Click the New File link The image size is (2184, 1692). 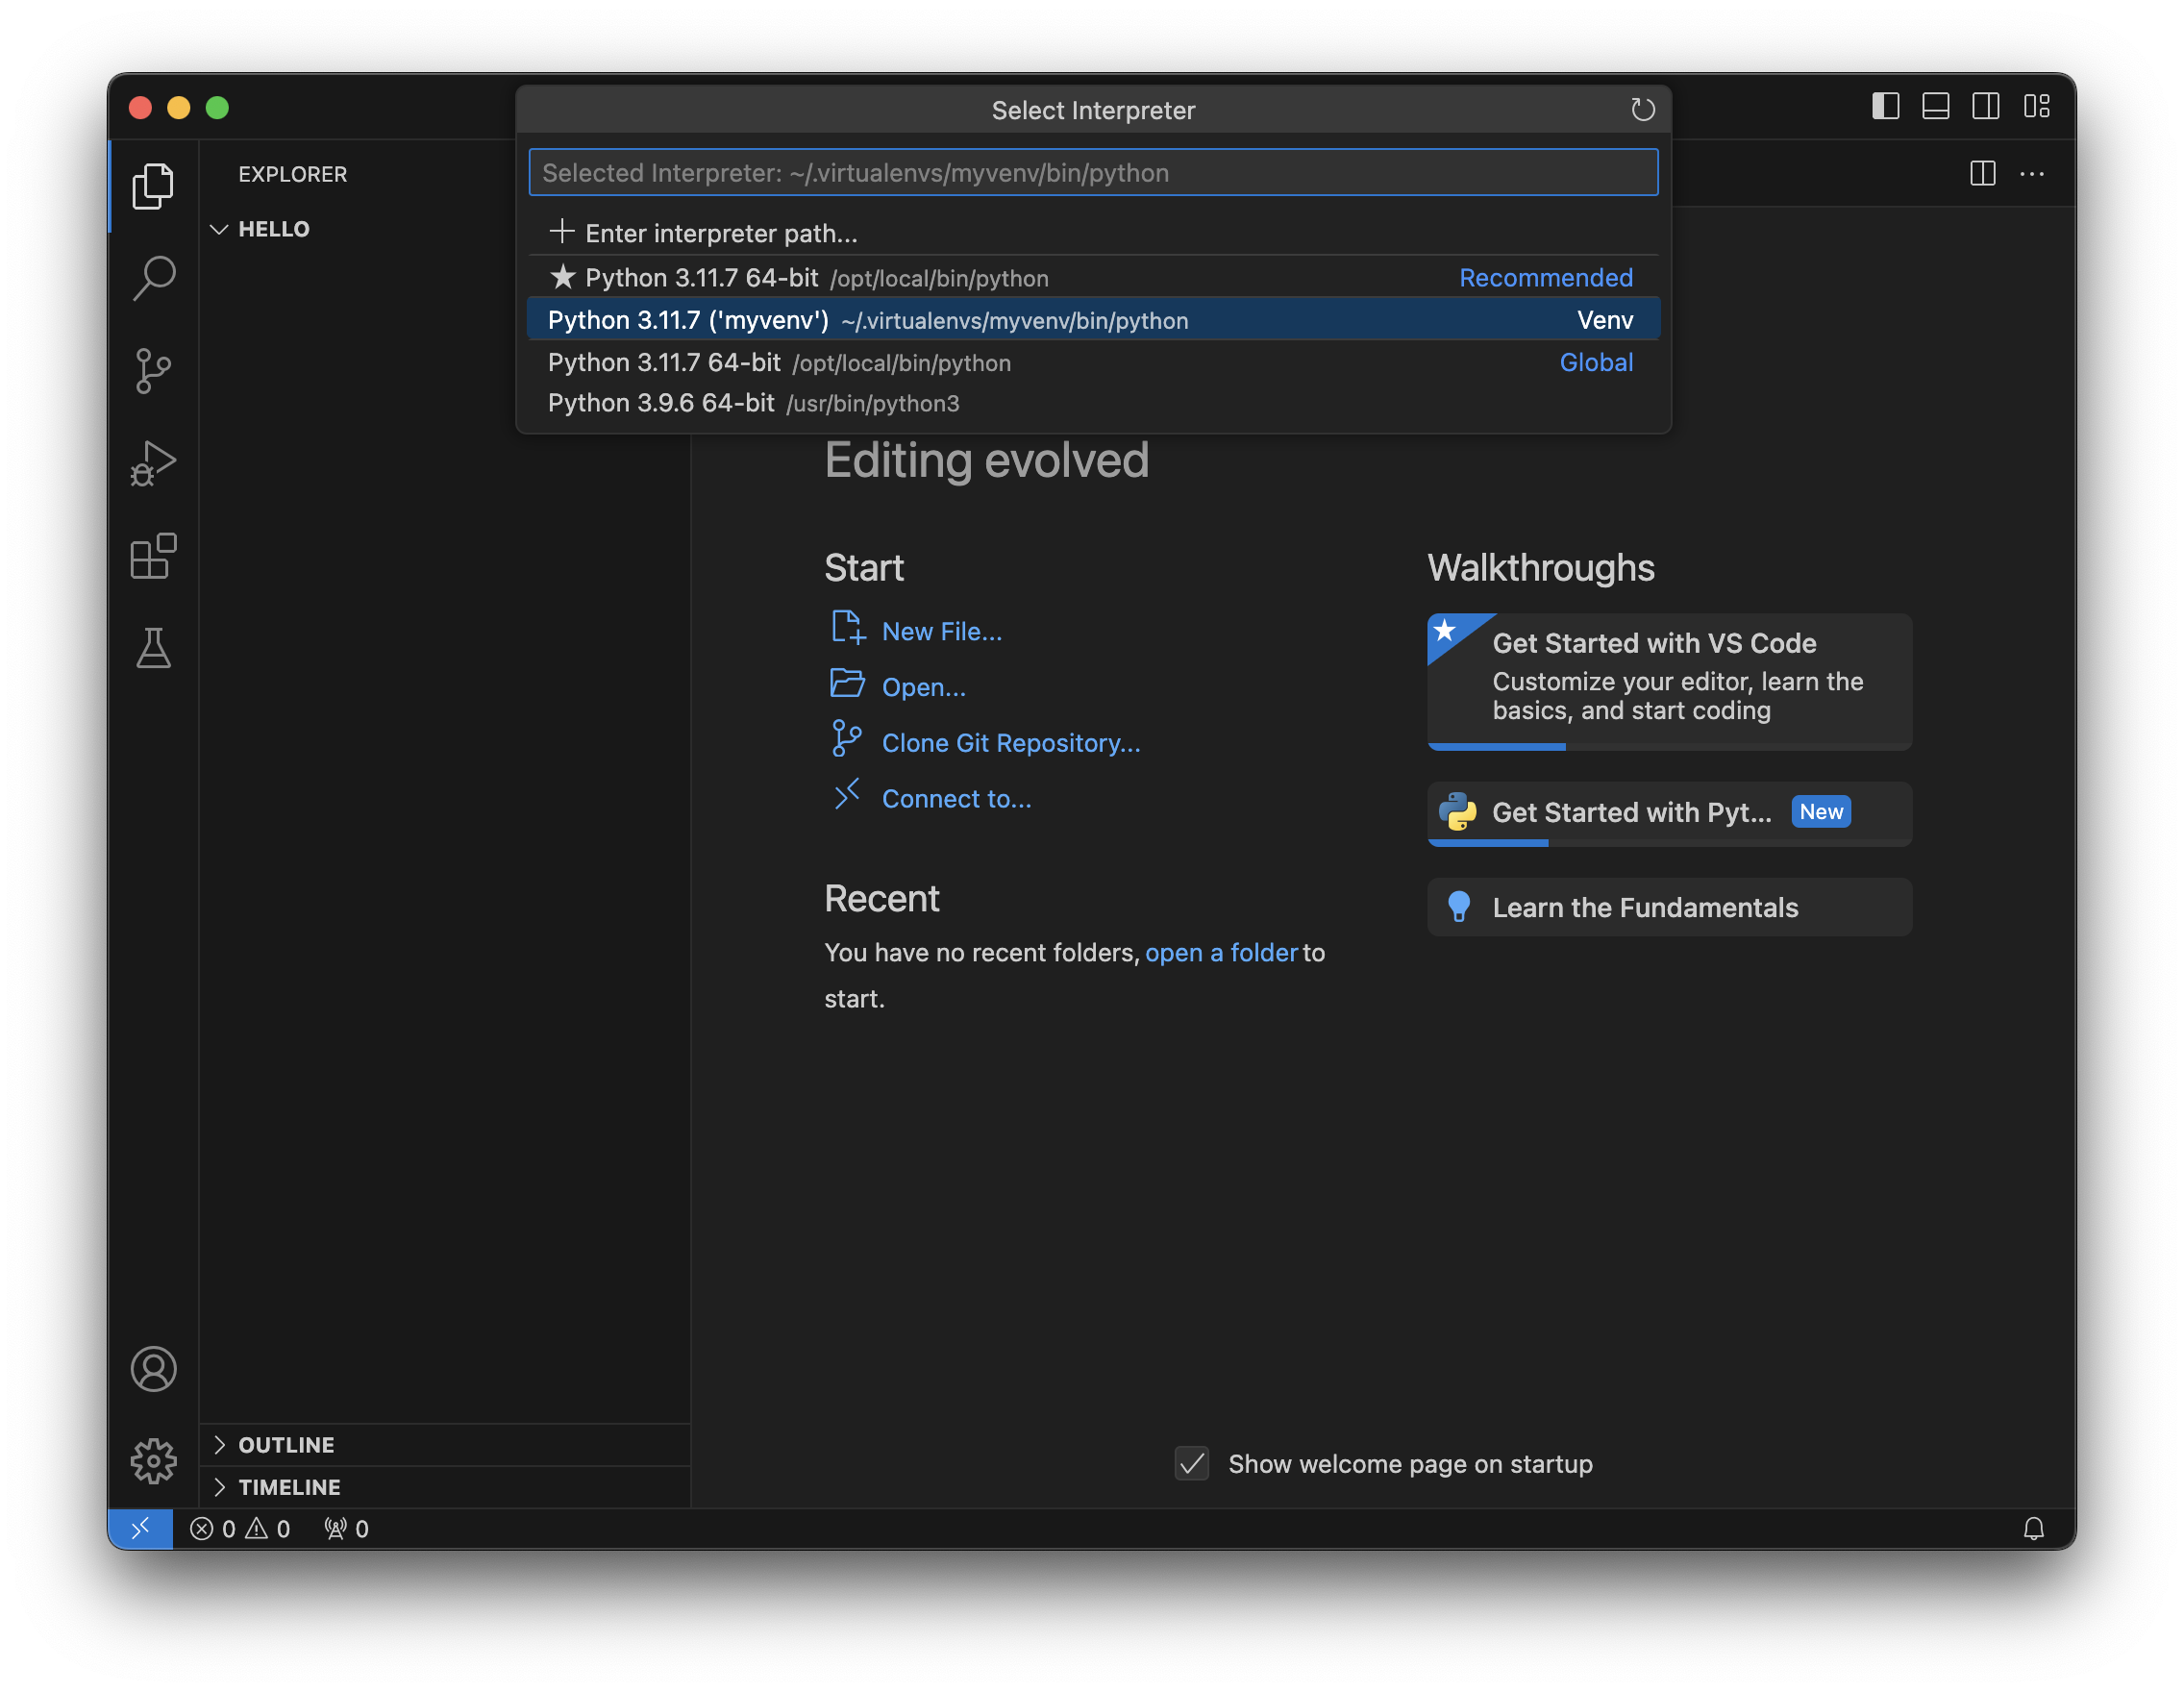click(x=942, y=631)
